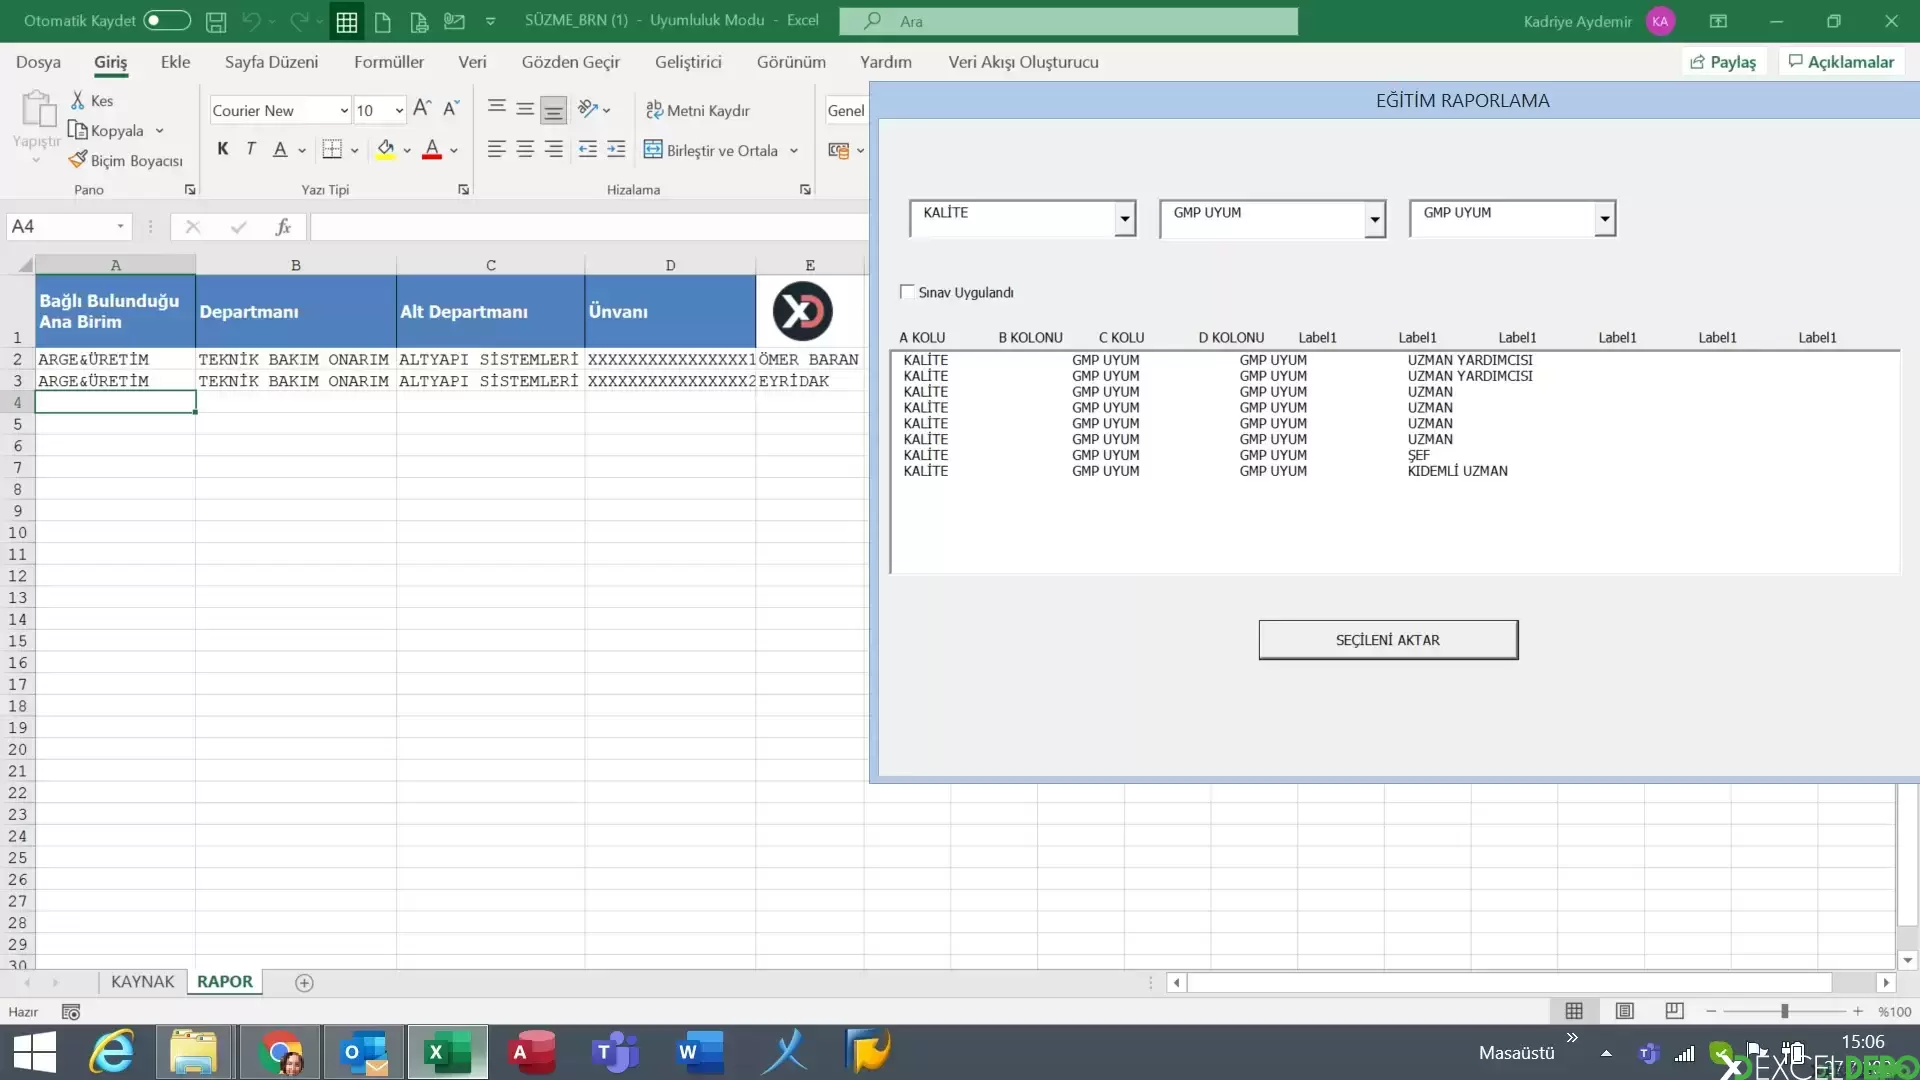Align text to middle vertically icon
The image size is (1920, 1080).
click(x=525, y=108)
